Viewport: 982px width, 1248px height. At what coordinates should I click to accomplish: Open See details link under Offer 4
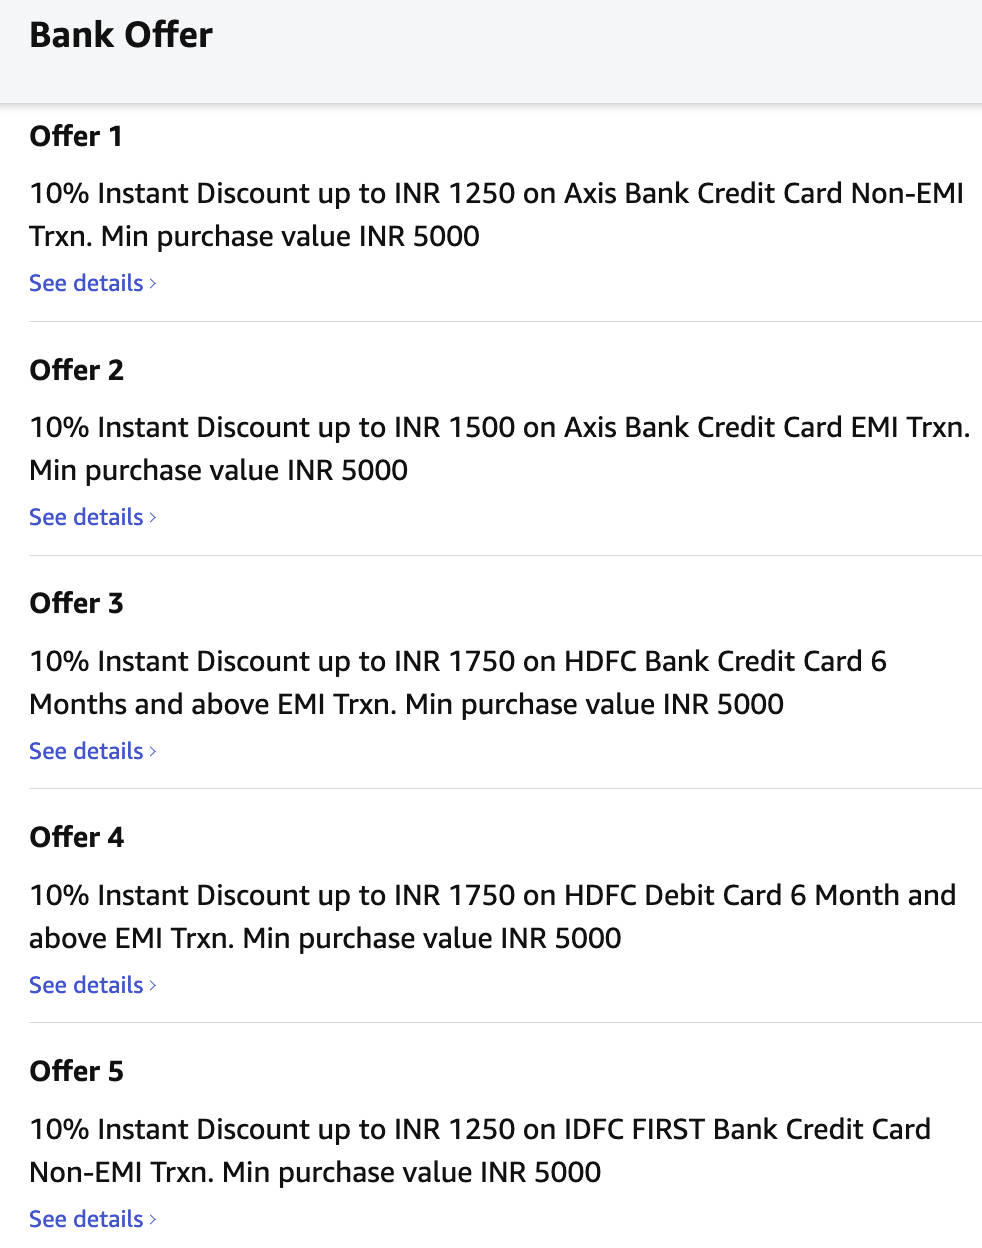click(86, 985)
